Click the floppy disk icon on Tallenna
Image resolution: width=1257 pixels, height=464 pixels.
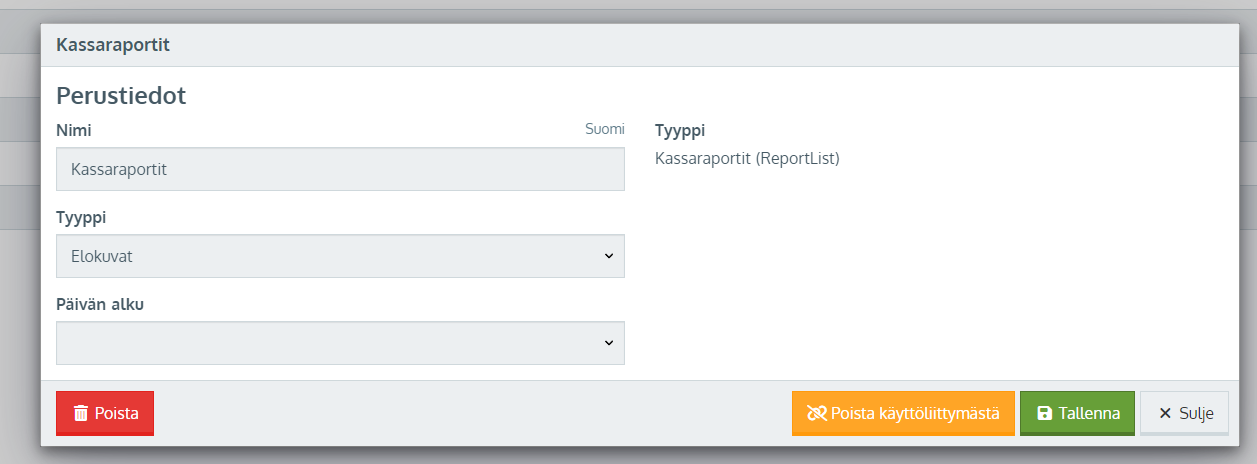click(1044, 413)
